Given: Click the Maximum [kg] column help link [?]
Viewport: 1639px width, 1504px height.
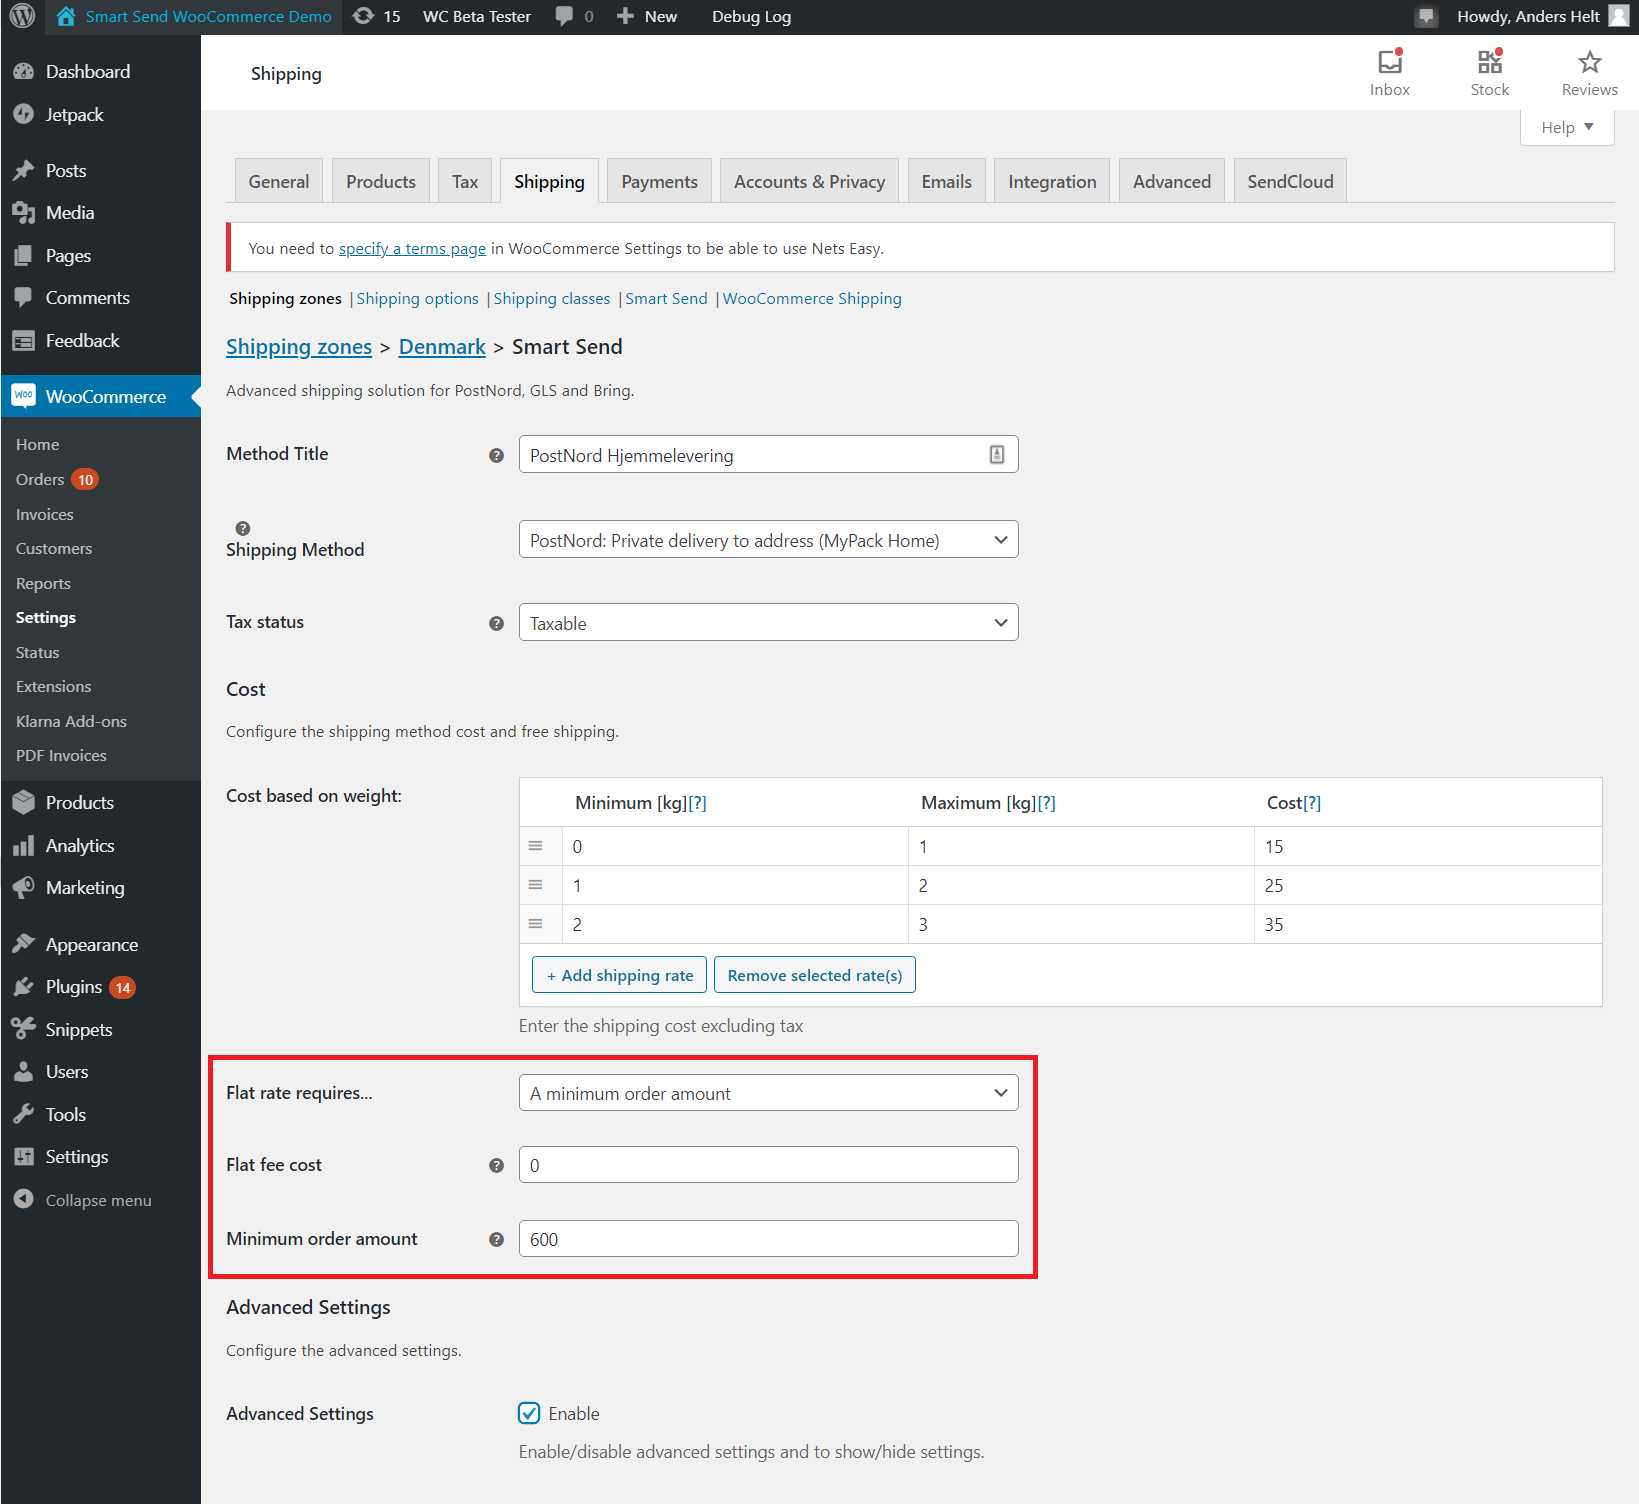Looking at the screenshot, I should click(1046, 803).
